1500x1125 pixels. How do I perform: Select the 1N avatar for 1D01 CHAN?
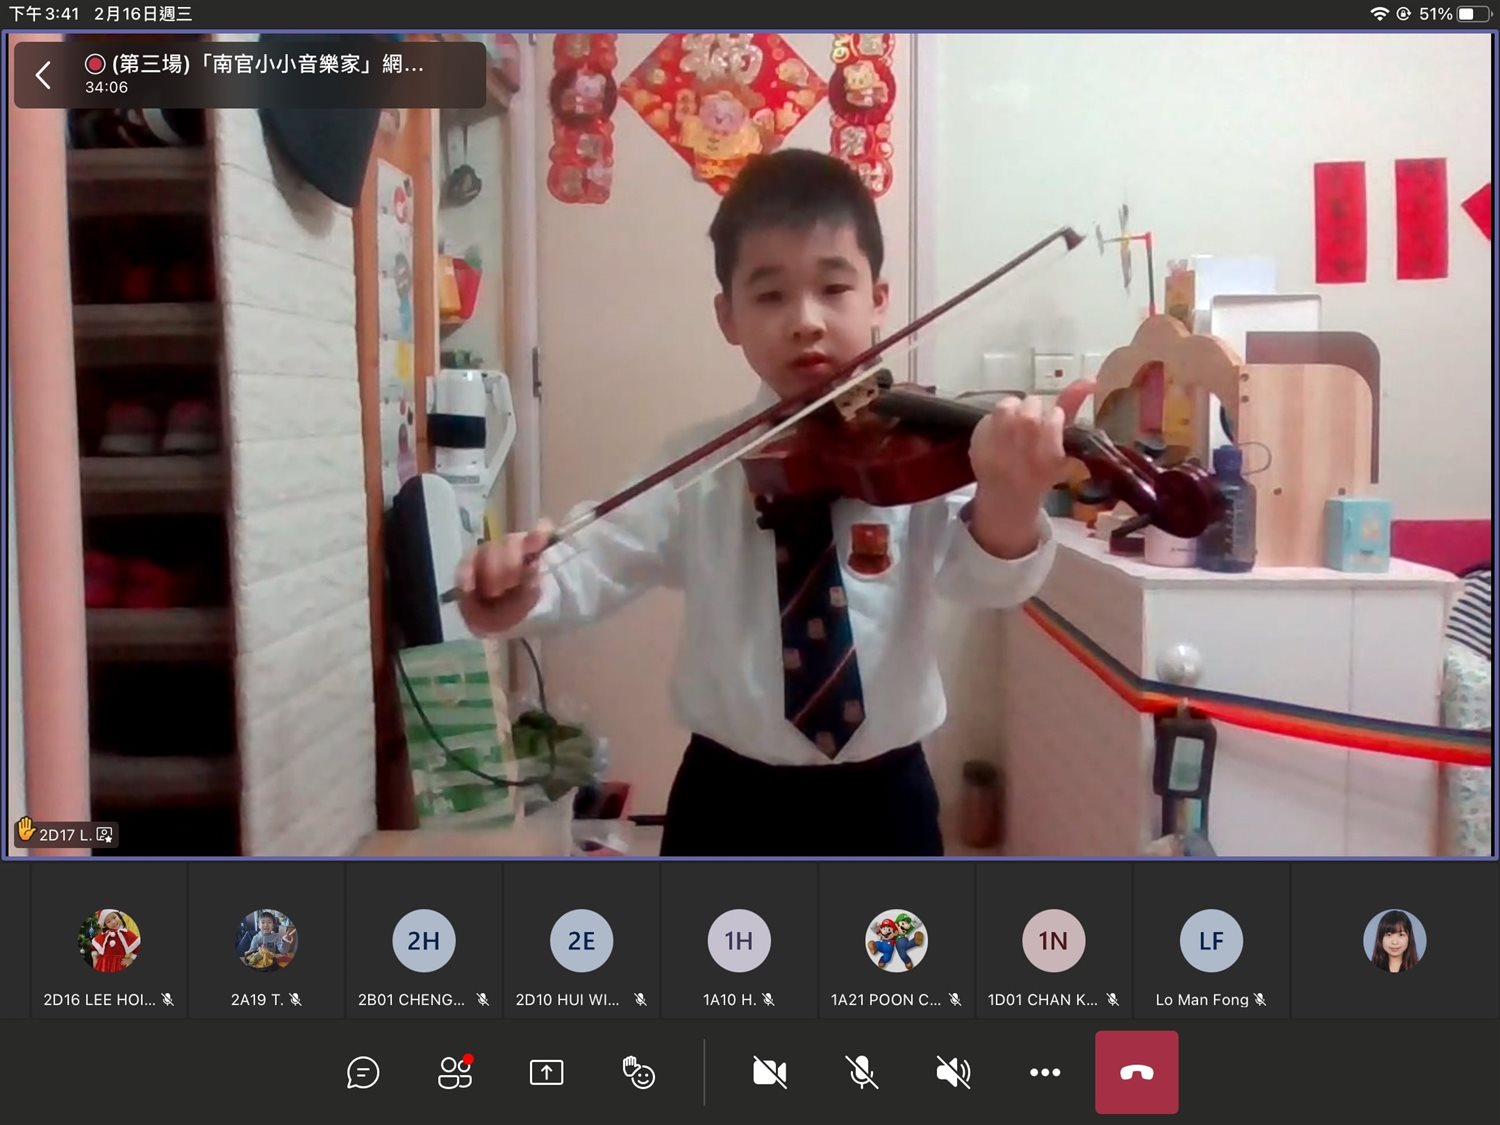1054,941
